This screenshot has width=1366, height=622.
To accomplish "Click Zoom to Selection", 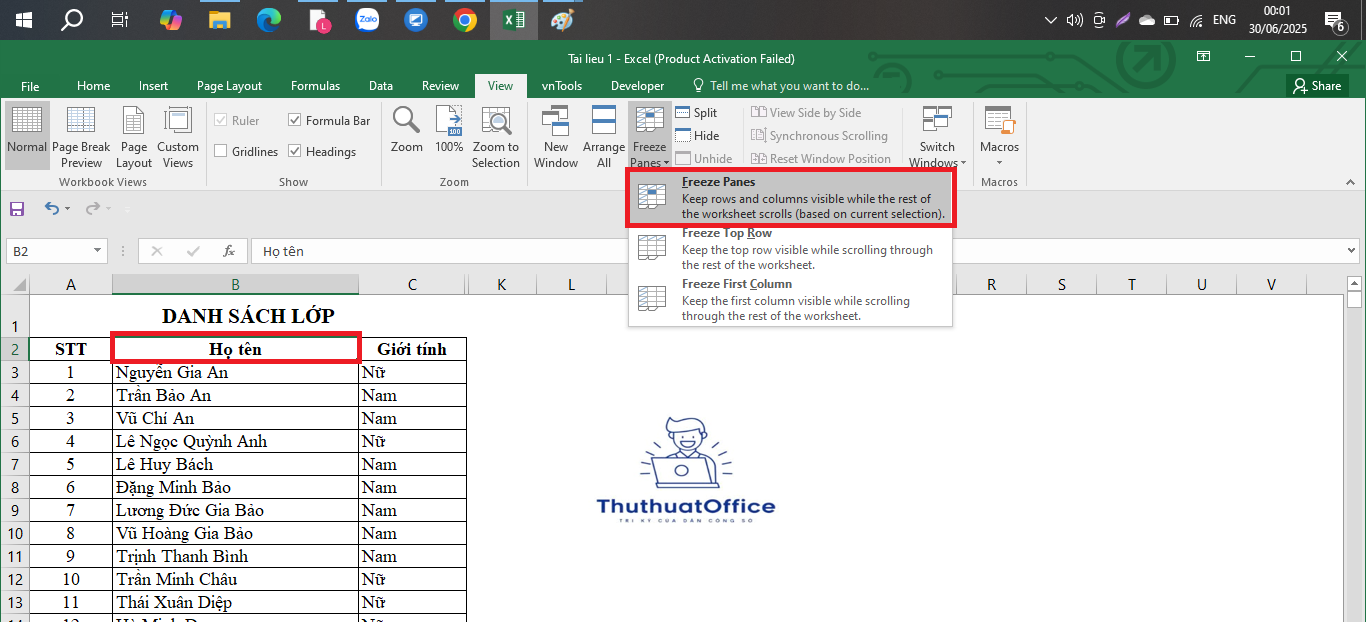I will coord(496,135).
